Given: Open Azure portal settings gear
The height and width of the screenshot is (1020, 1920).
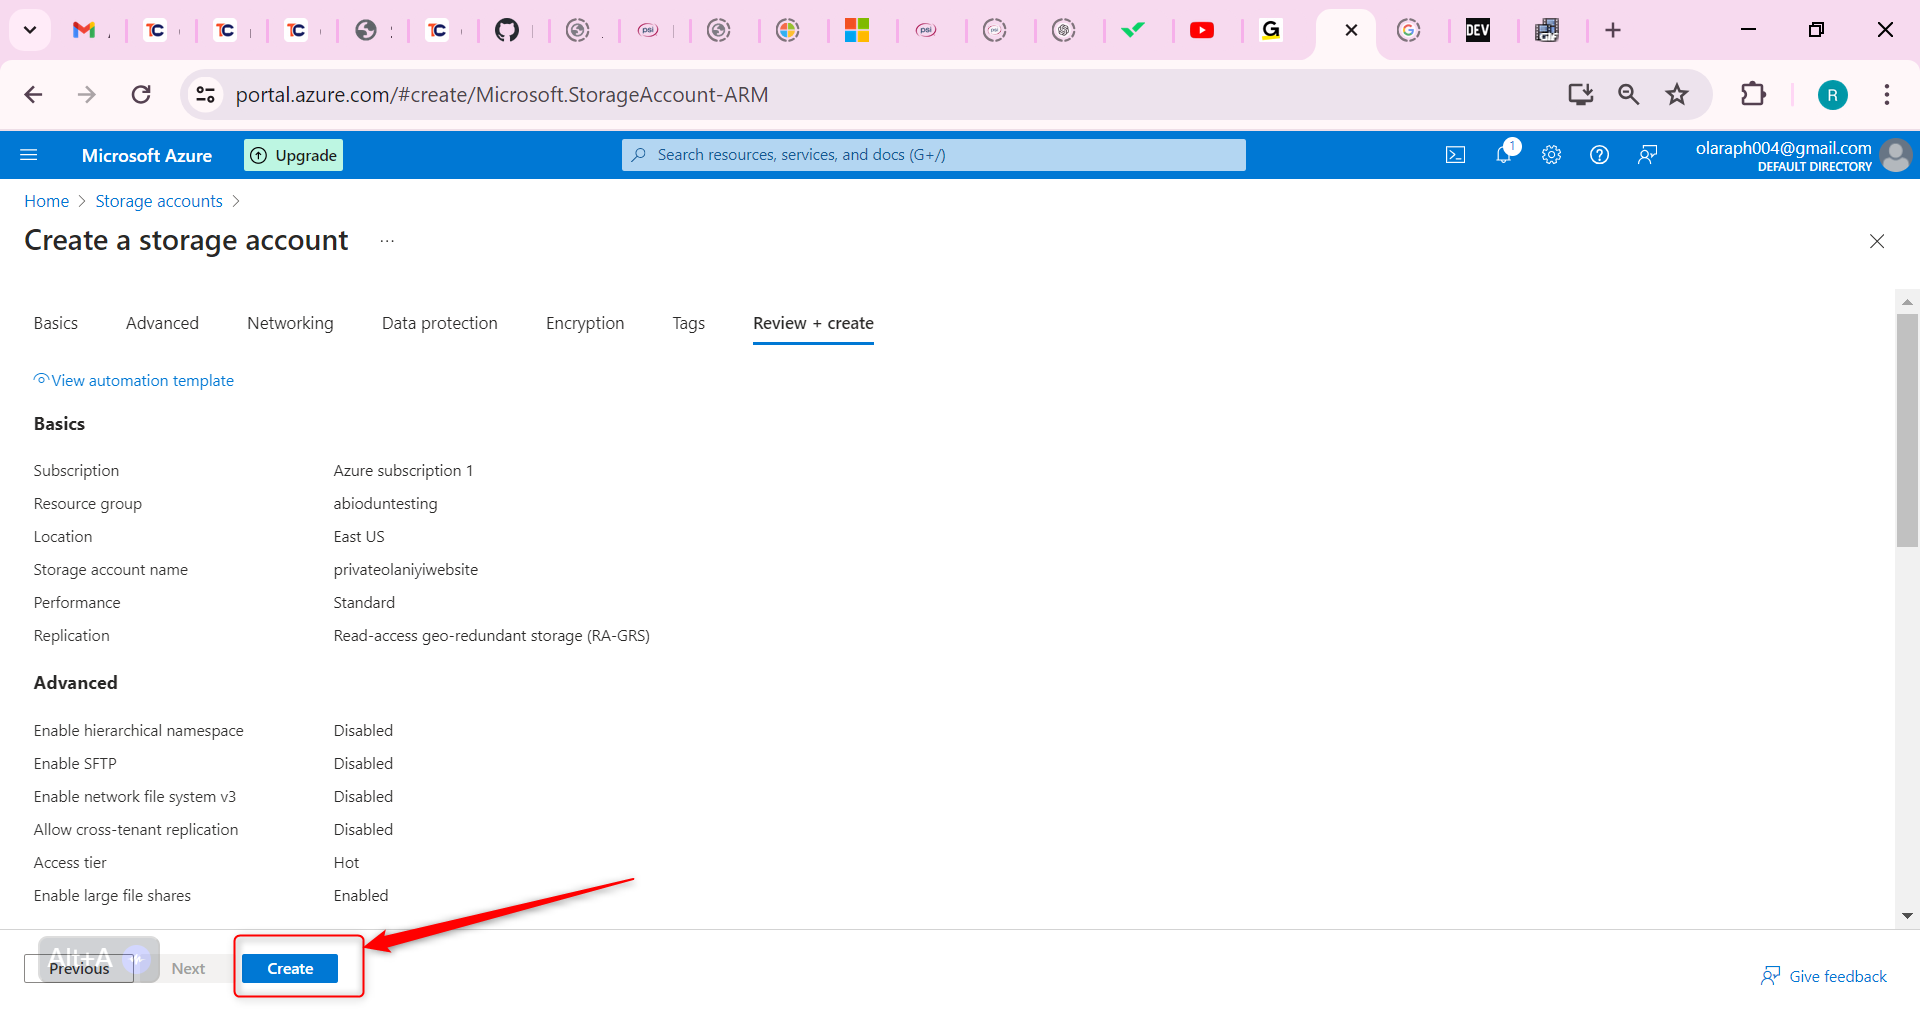Looking at the screenshot, I should 1551,154.
